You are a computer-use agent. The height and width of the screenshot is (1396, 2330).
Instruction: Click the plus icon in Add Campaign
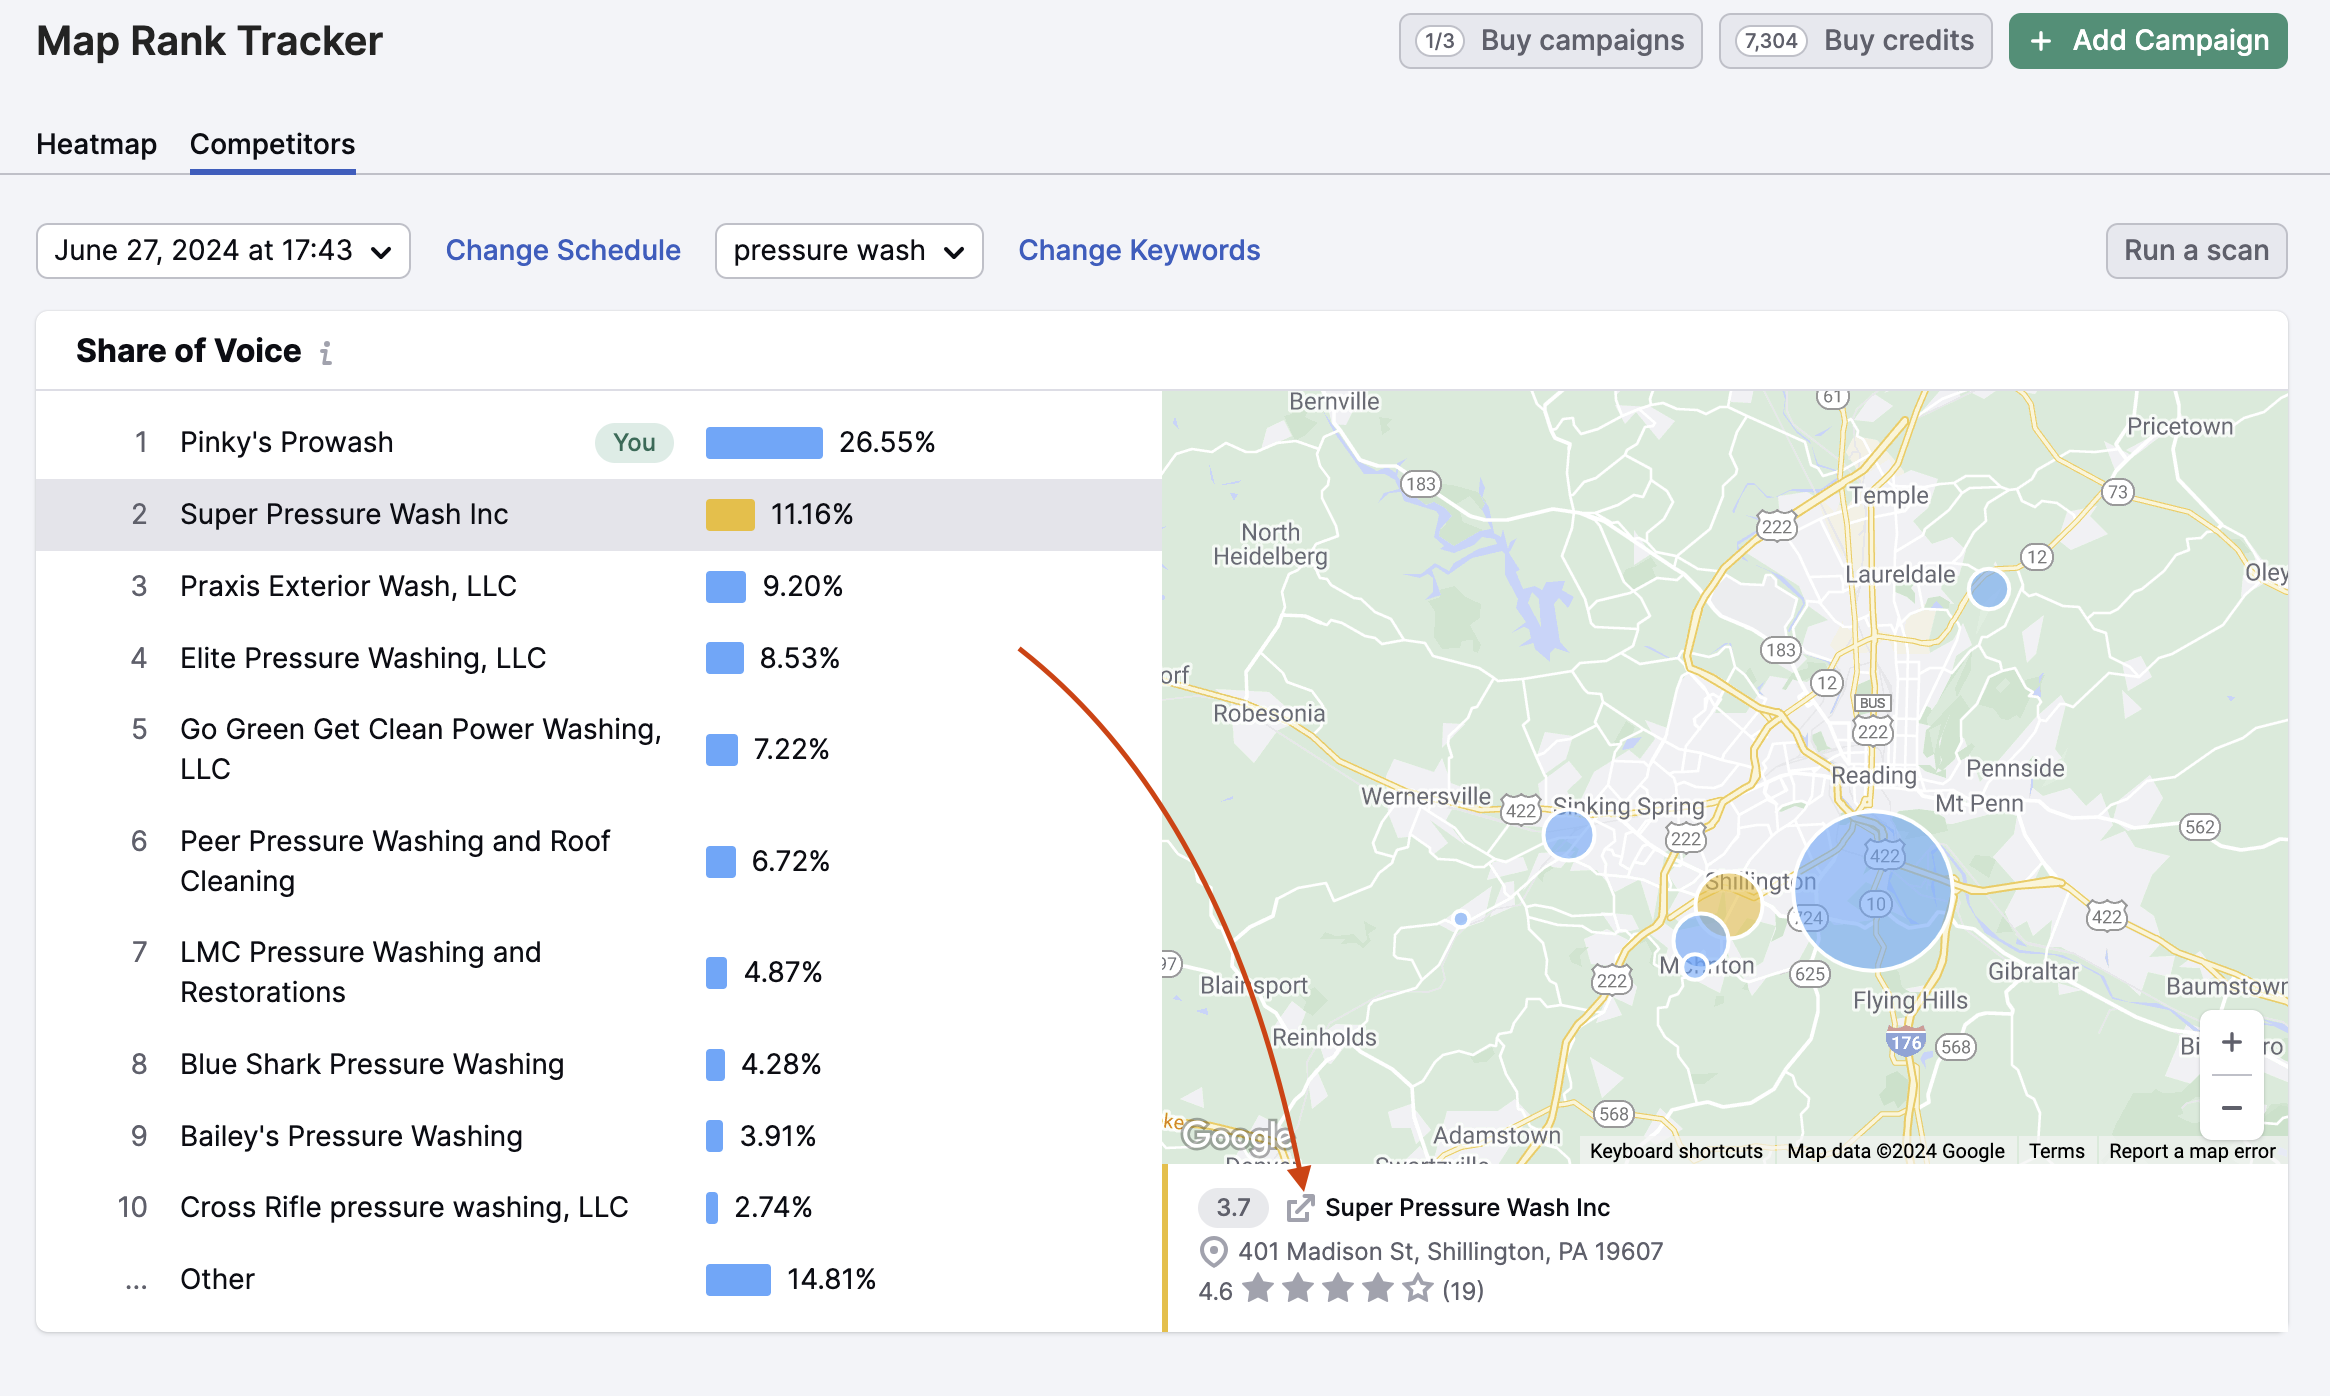tap(2041, 41)
